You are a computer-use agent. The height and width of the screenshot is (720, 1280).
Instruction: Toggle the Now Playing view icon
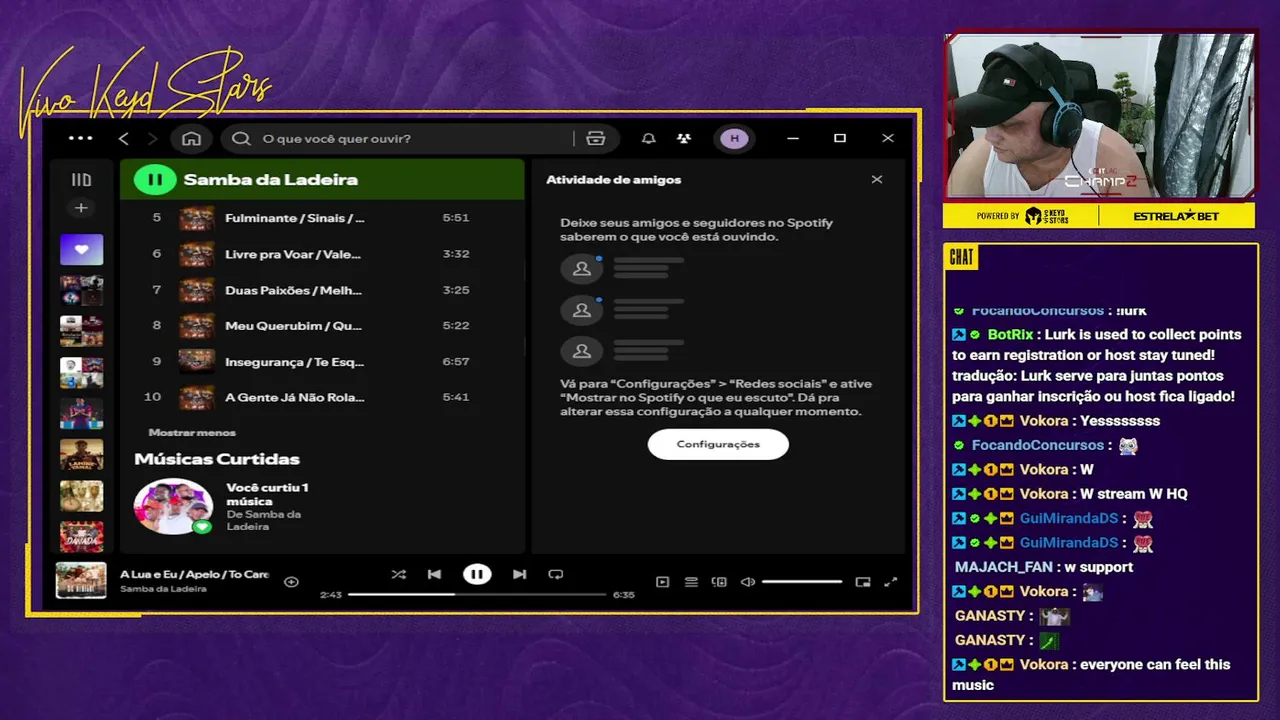(662, 582)
